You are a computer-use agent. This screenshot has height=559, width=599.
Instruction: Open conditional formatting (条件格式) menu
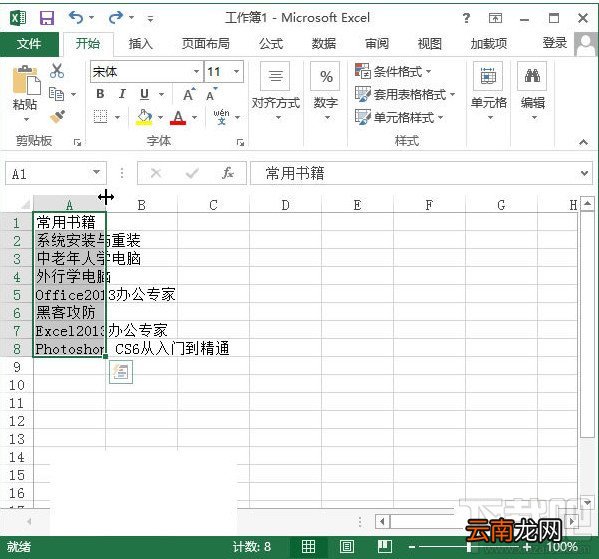click(x=393, y=71)
